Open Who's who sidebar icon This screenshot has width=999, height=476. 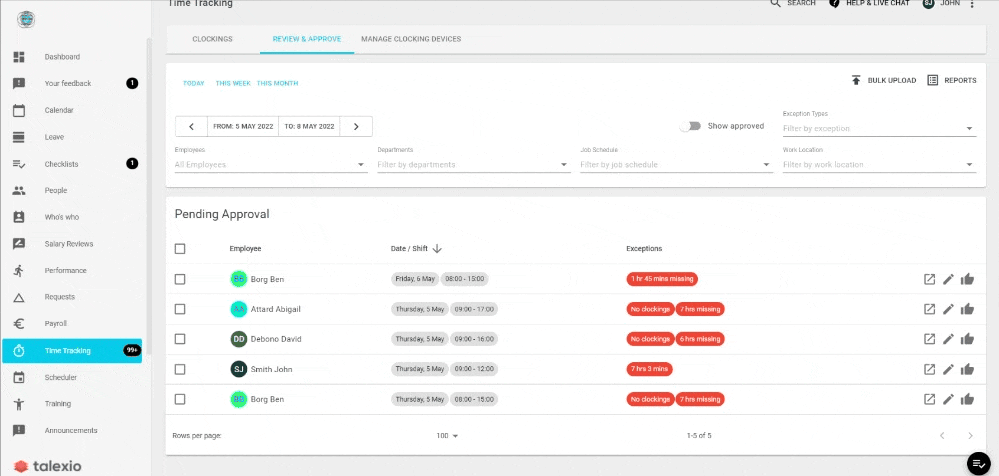coord(18,217)
